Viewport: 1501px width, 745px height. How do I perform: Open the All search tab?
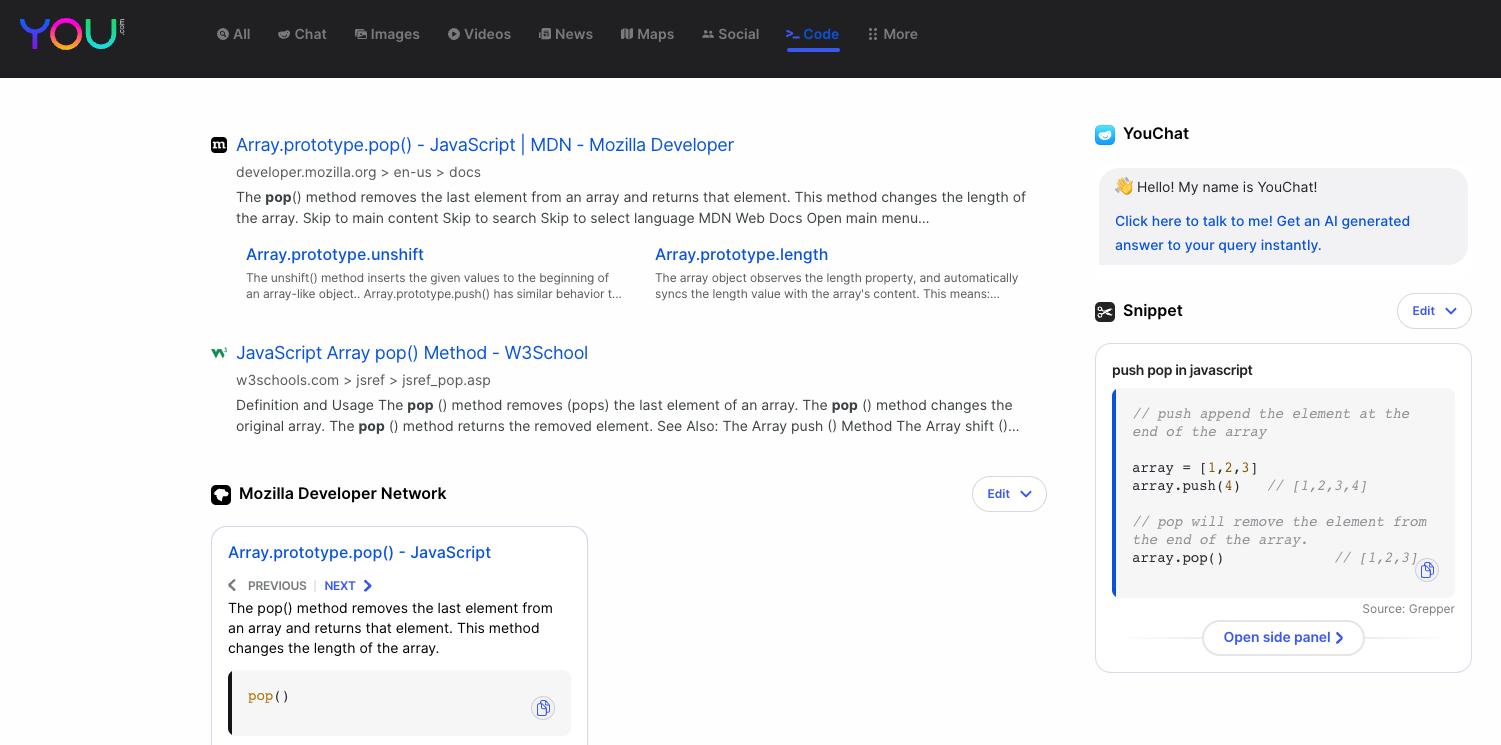click(233, 34)
